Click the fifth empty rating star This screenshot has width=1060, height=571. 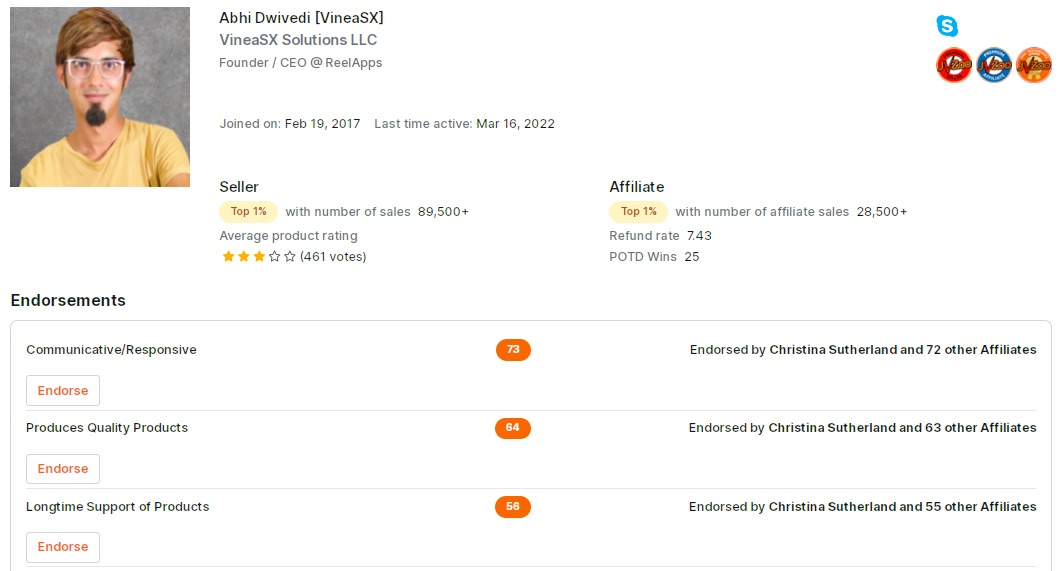point(290,257)
